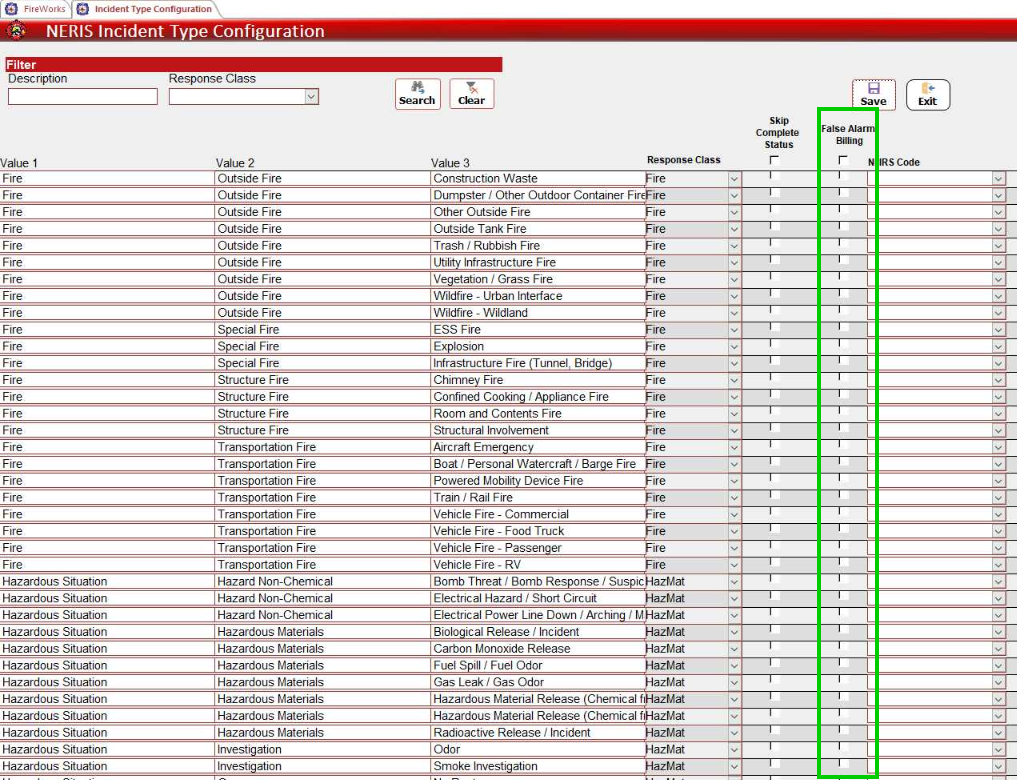1017x780 pixels.
Task: Check False Alarm Billing for Chimney Fire
Action: tap(843, 379)
